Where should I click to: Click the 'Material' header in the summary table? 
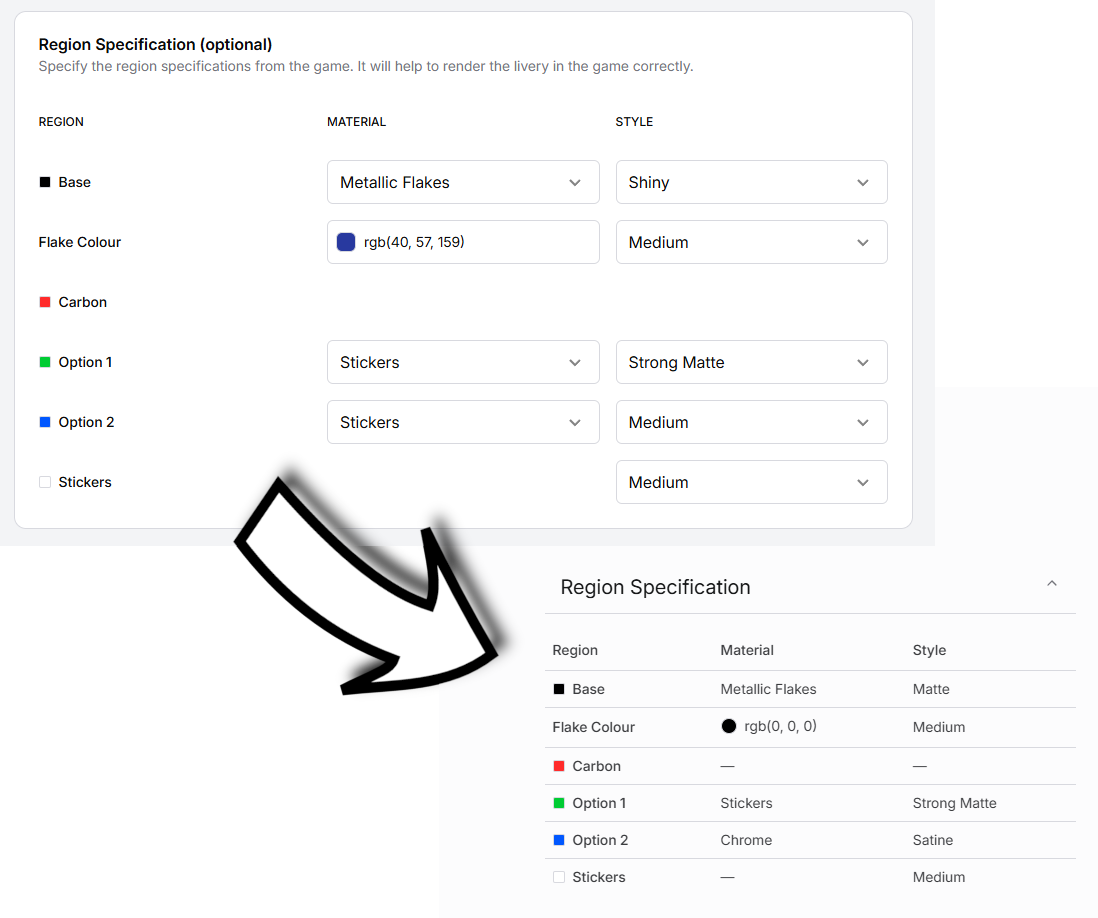click(x=747, y=650)
